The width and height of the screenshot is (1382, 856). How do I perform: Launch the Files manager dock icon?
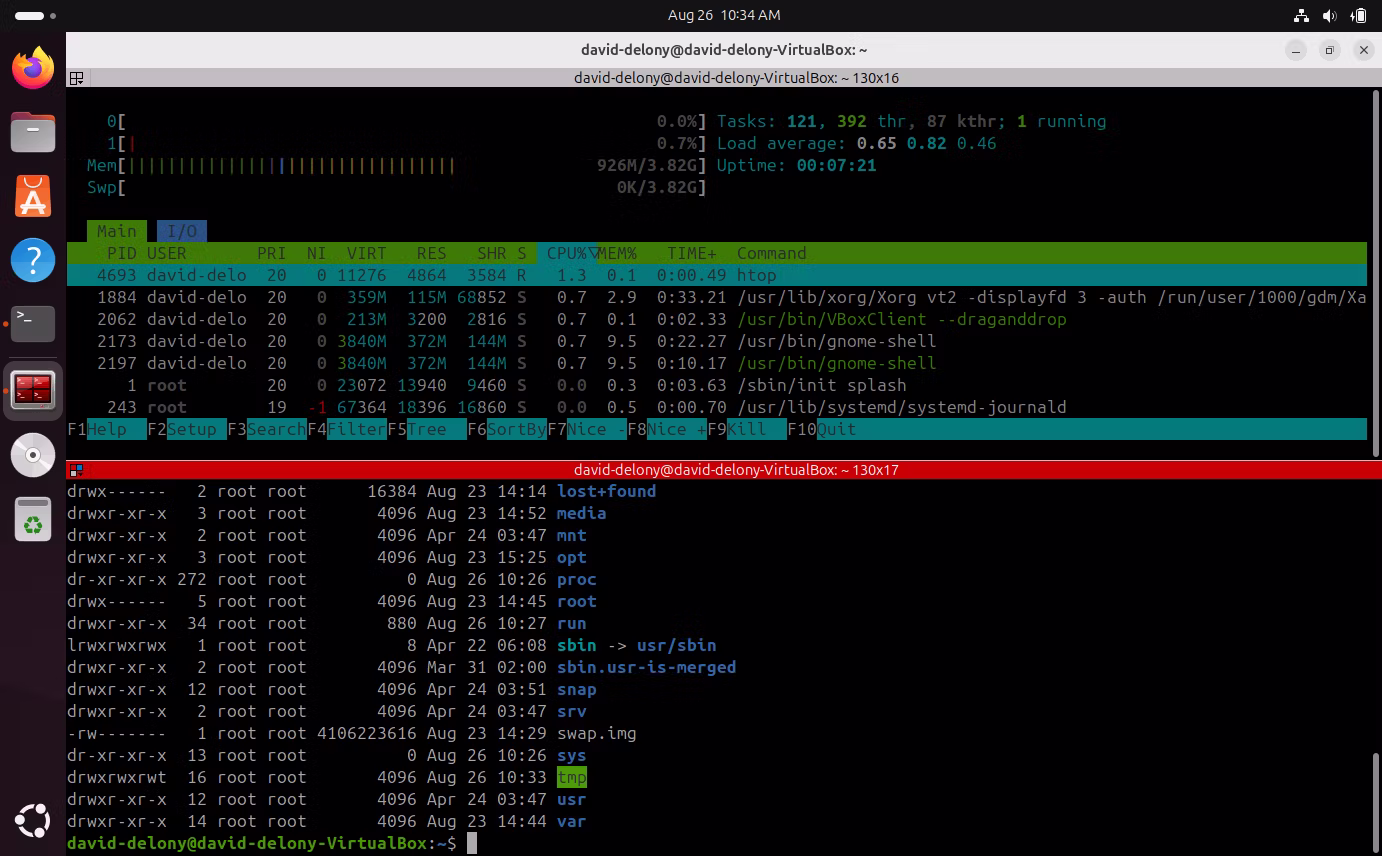pyautogui.click(x=33, y=132)
